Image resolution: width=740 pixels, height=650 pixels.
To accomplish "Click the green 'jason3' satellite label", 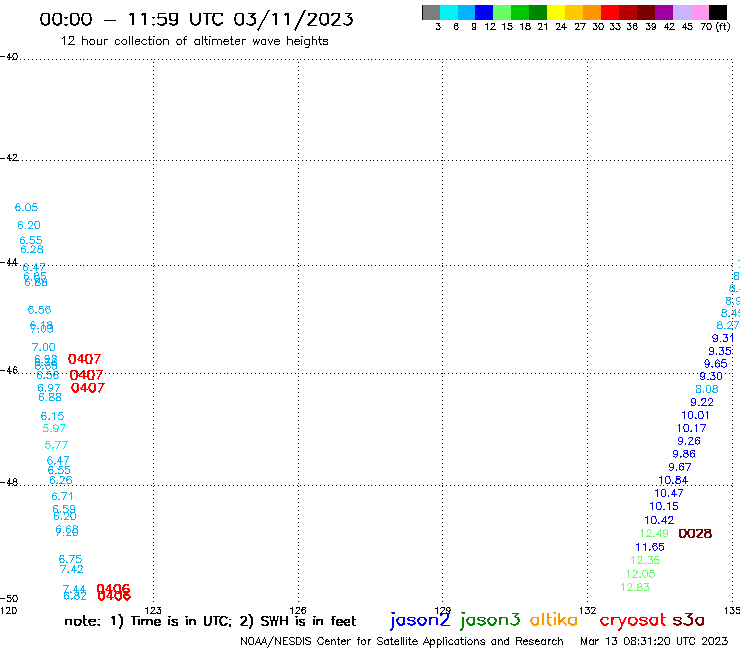I will click(490, 620).
